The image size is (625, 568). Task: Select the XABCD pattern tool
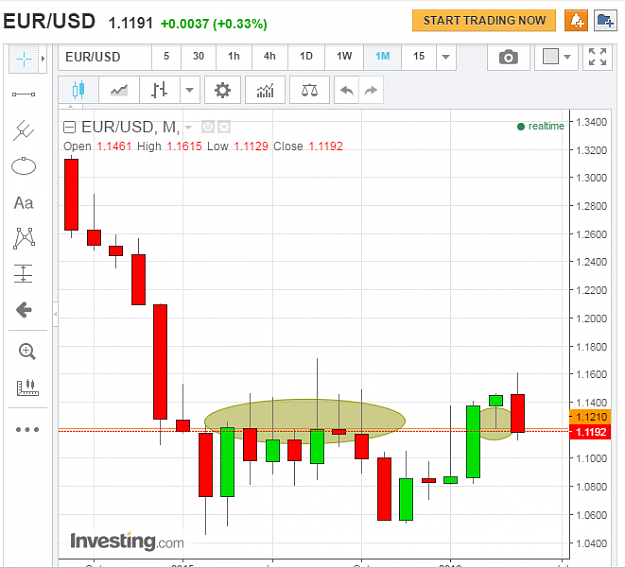[24, 238]
